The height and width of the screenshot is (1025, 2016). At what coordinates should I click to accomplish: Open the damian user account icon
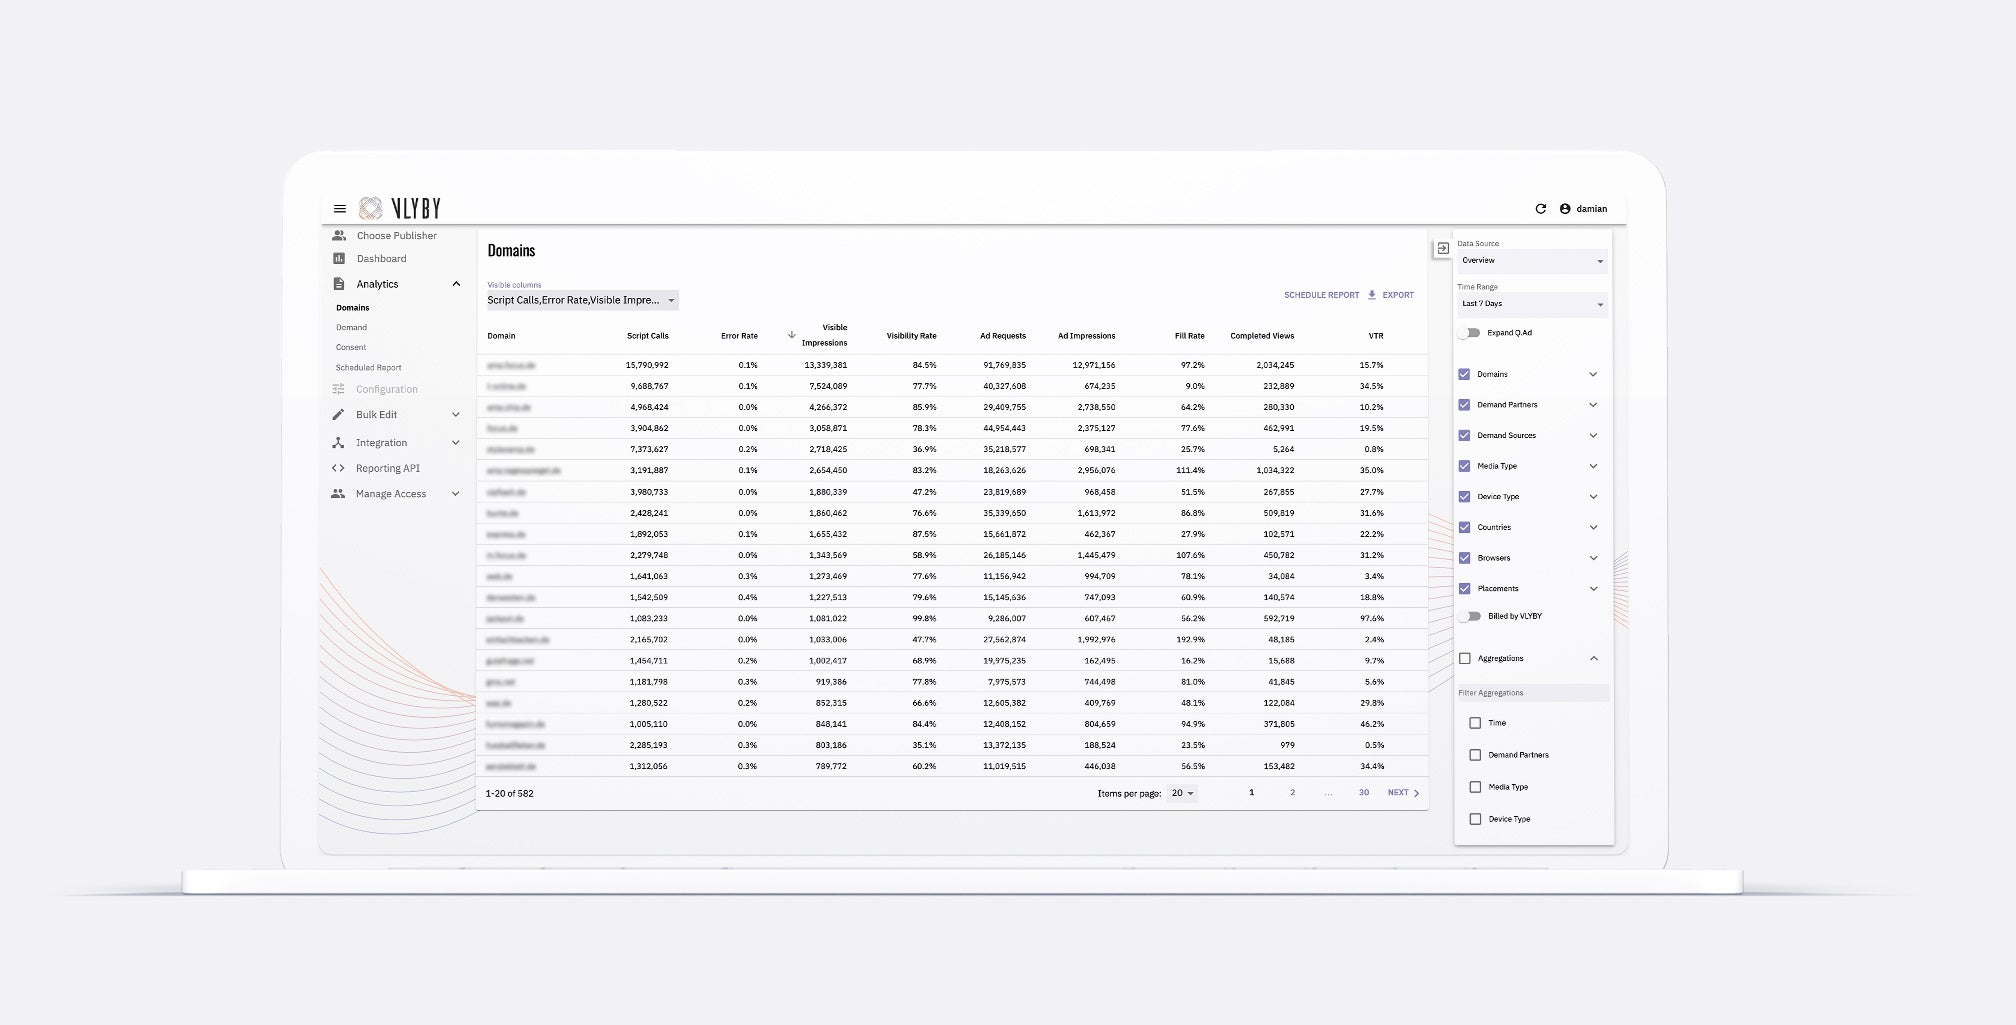click(1565, 209)
